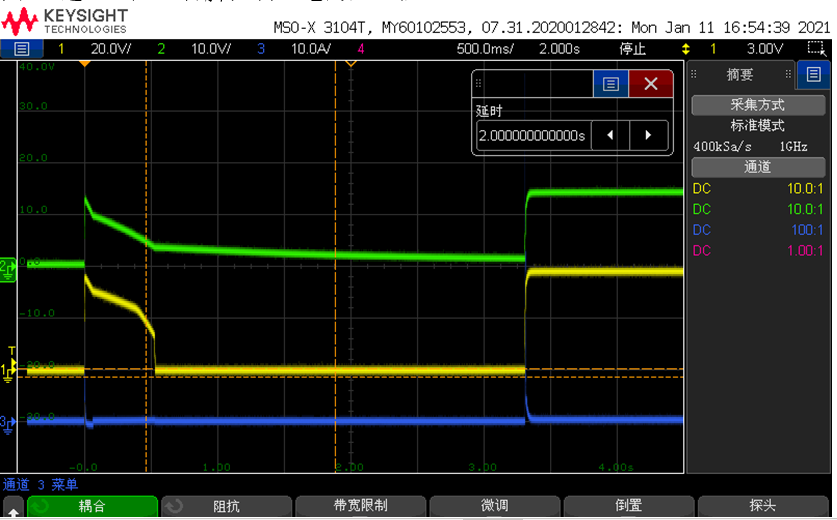Click the channel 1 ground marker
Viewport: 837px width, 520px height.
8,372
